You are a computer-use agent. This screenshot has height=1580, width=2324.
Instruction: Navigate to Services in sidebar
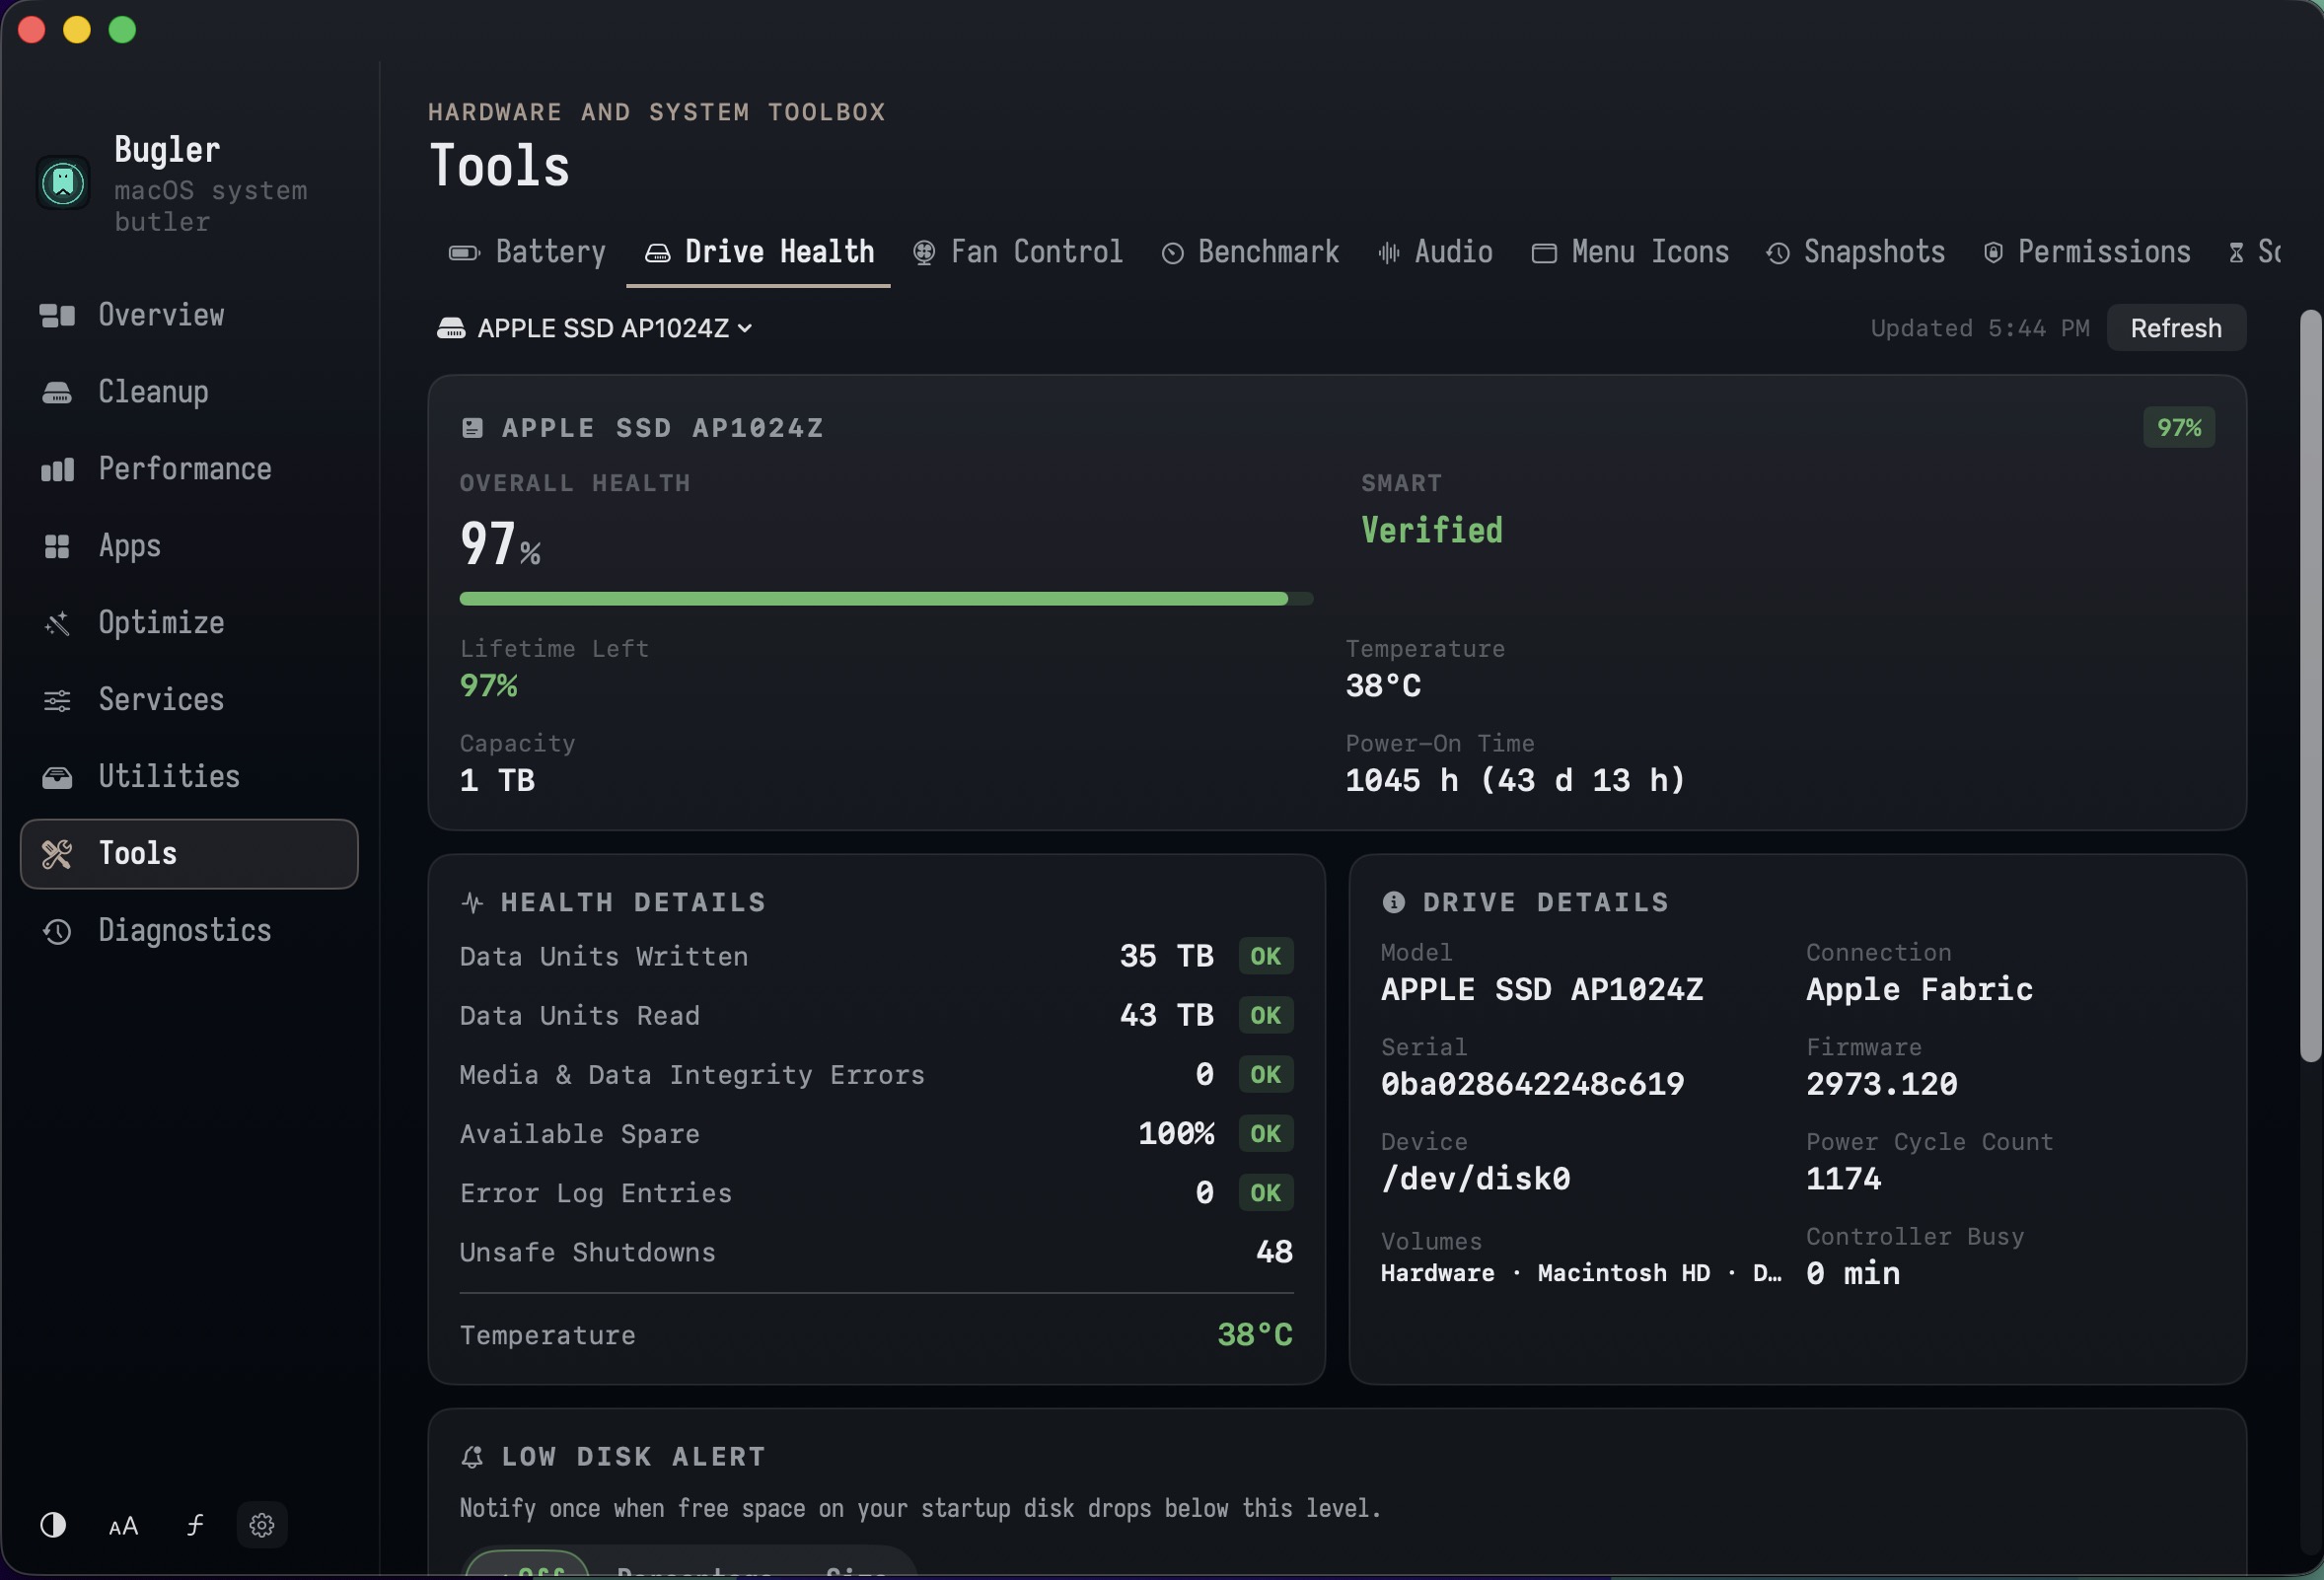pyautogui.click(x=189, y=700)
